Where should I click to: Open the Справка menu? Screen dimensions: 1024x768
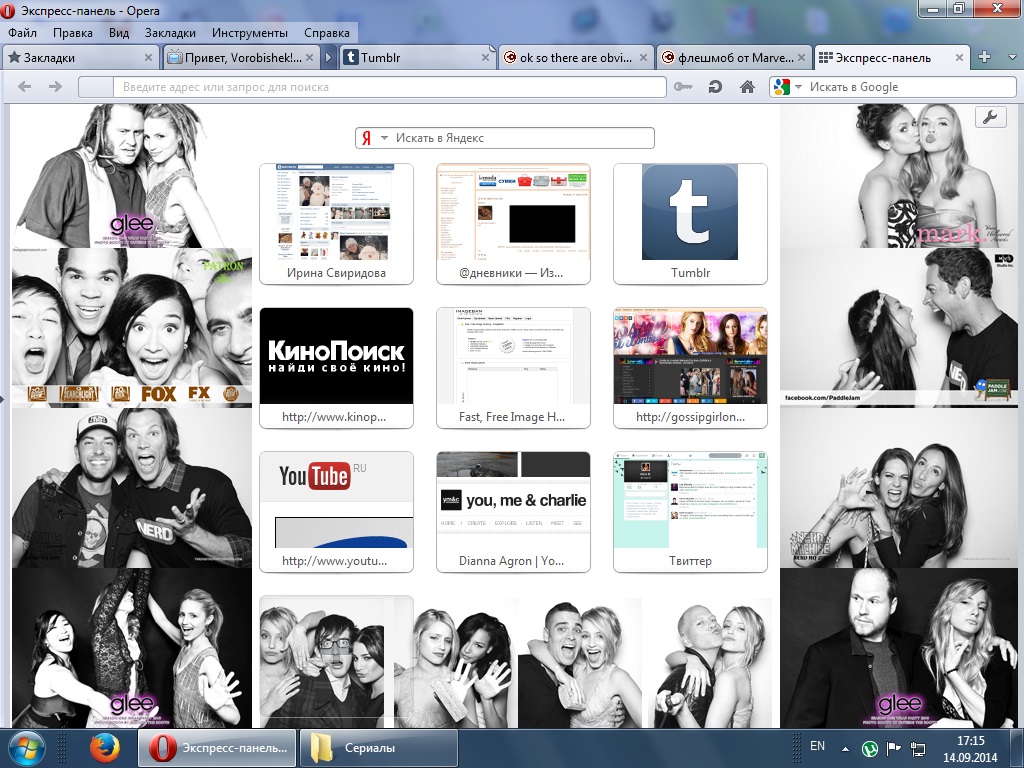point(327,33)
